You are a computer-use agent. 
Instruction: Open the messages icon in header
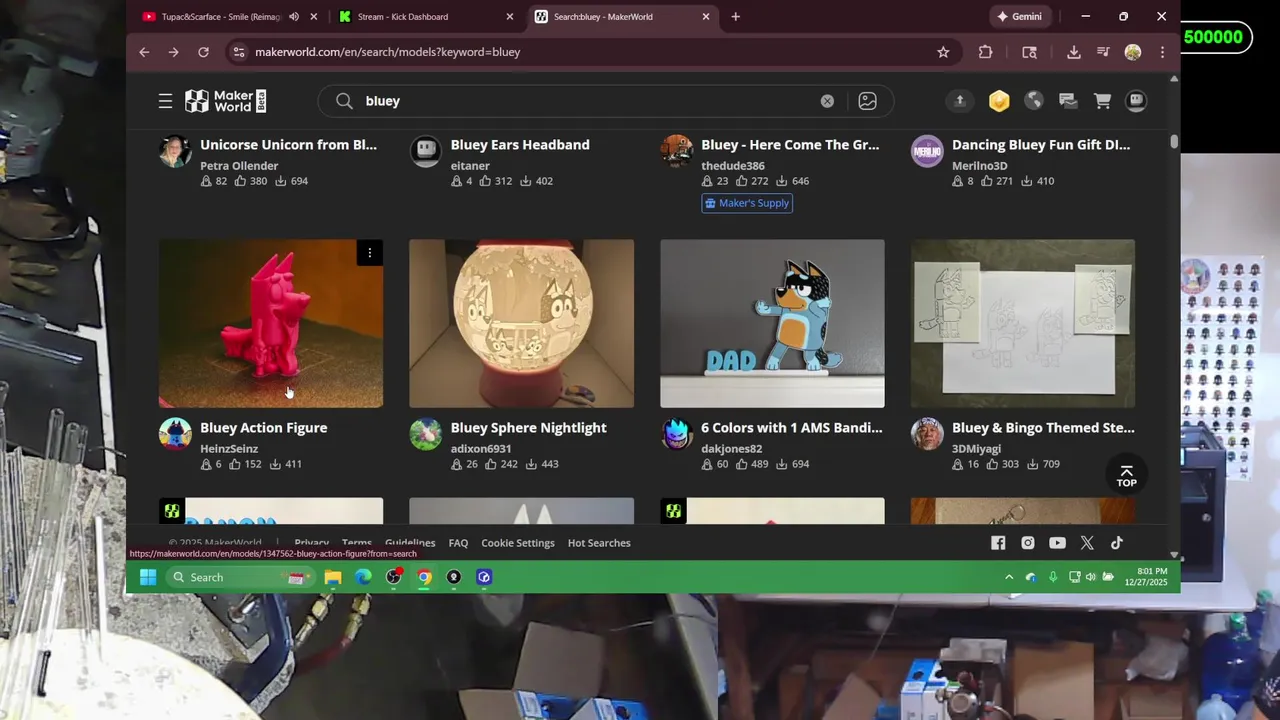coord(1068,101)
